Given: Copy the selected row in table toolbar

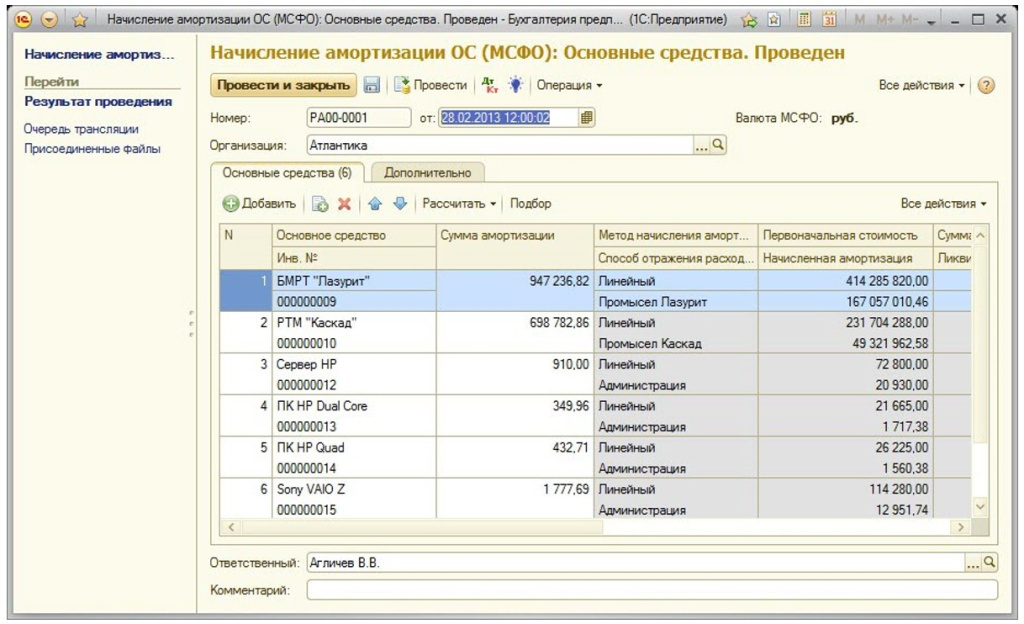Looking at the screenshot, I should tap(320, 204).
